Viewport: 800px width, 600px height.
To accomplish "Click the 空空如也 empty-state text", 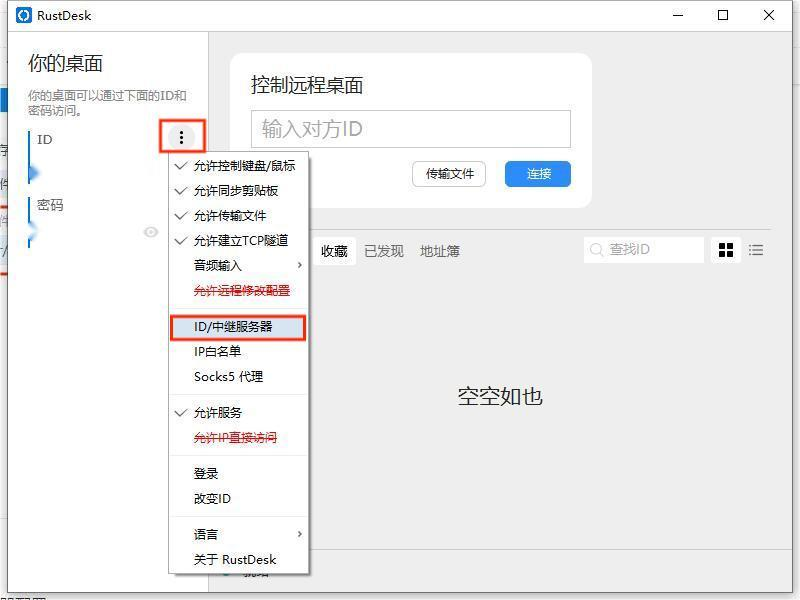I will point(500,396).
